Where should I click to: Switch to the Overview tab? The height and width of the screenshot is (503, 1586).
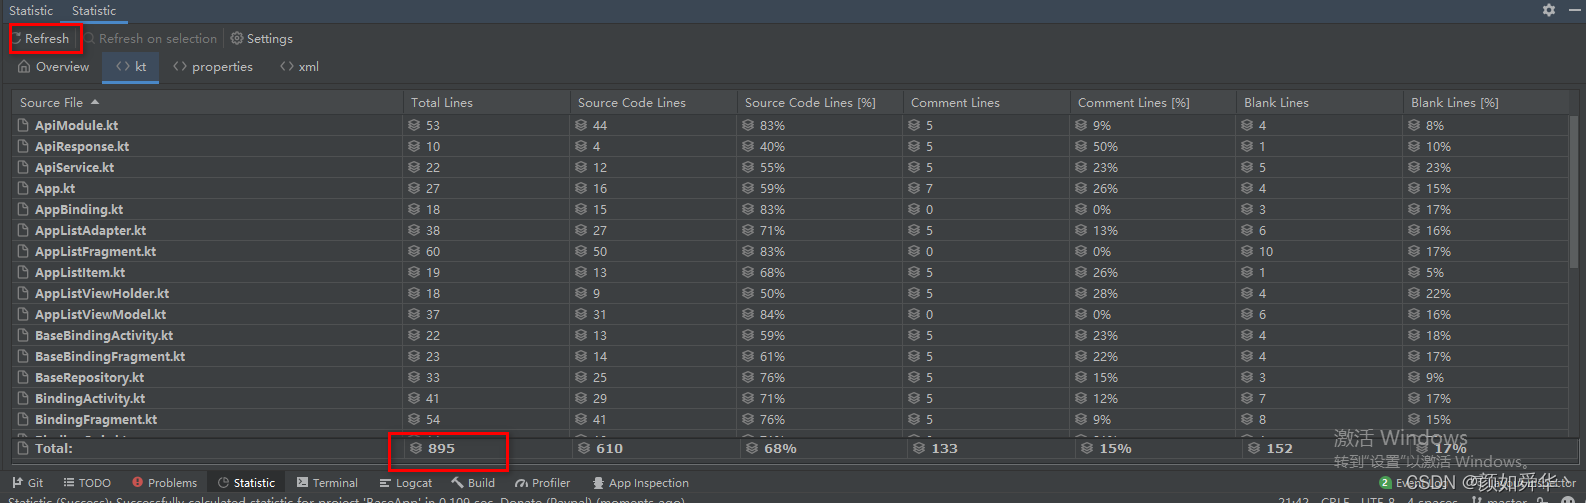pyautogui.click(x=54, y=67)
